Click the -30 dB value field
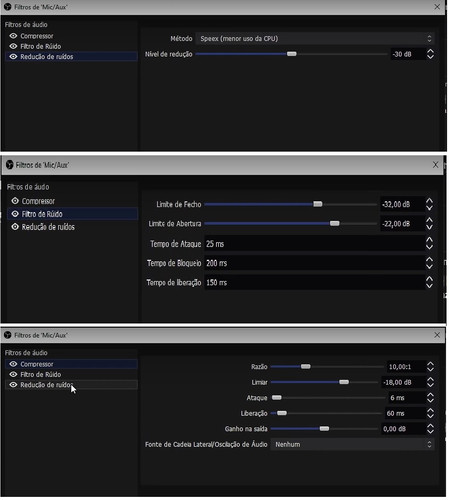 tap(408, 54)
